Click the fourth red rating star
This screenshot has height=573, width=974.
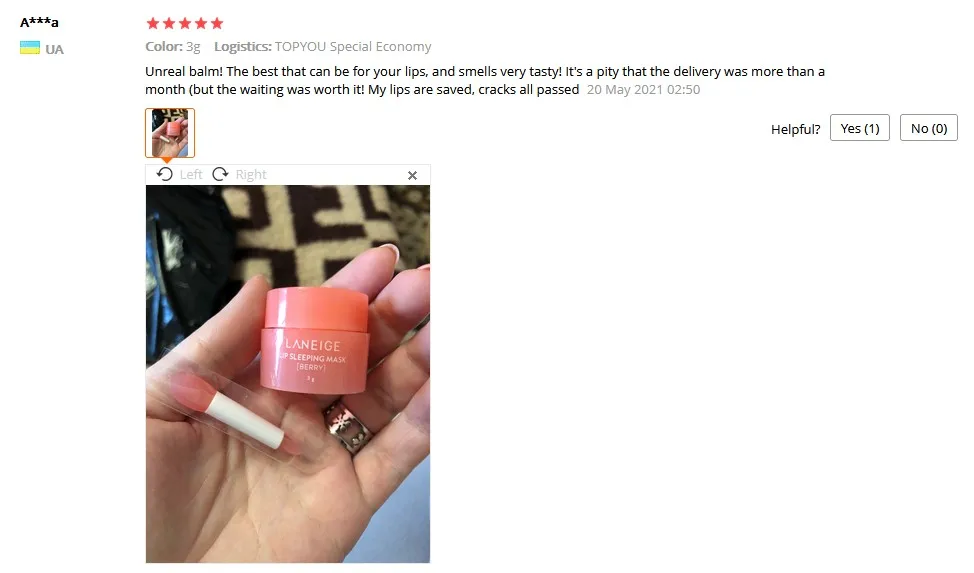pyautogui.click(x=201, y=24)
